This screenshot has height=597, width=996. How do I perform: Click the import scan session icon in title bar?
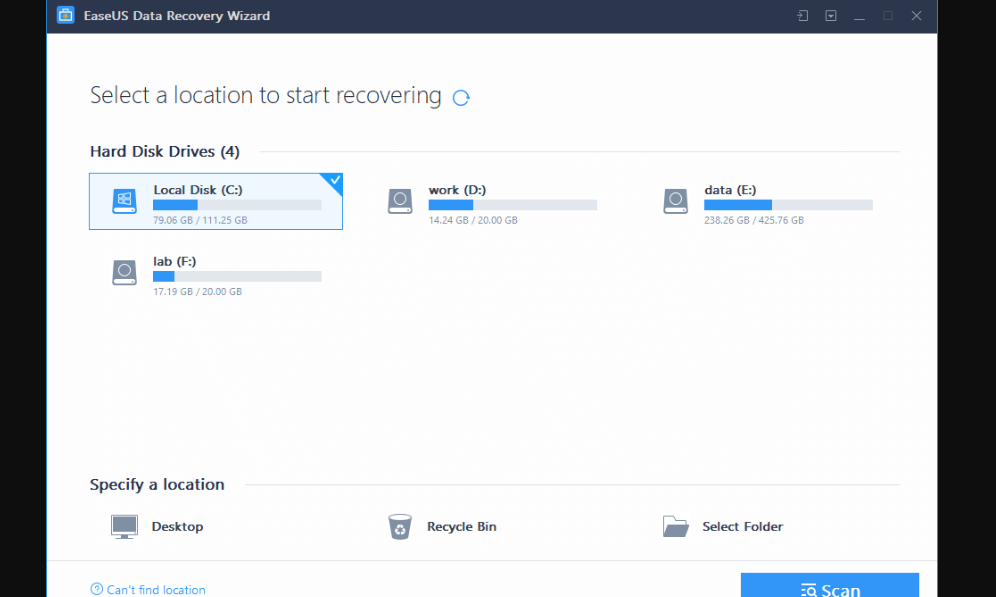[802, 16]
